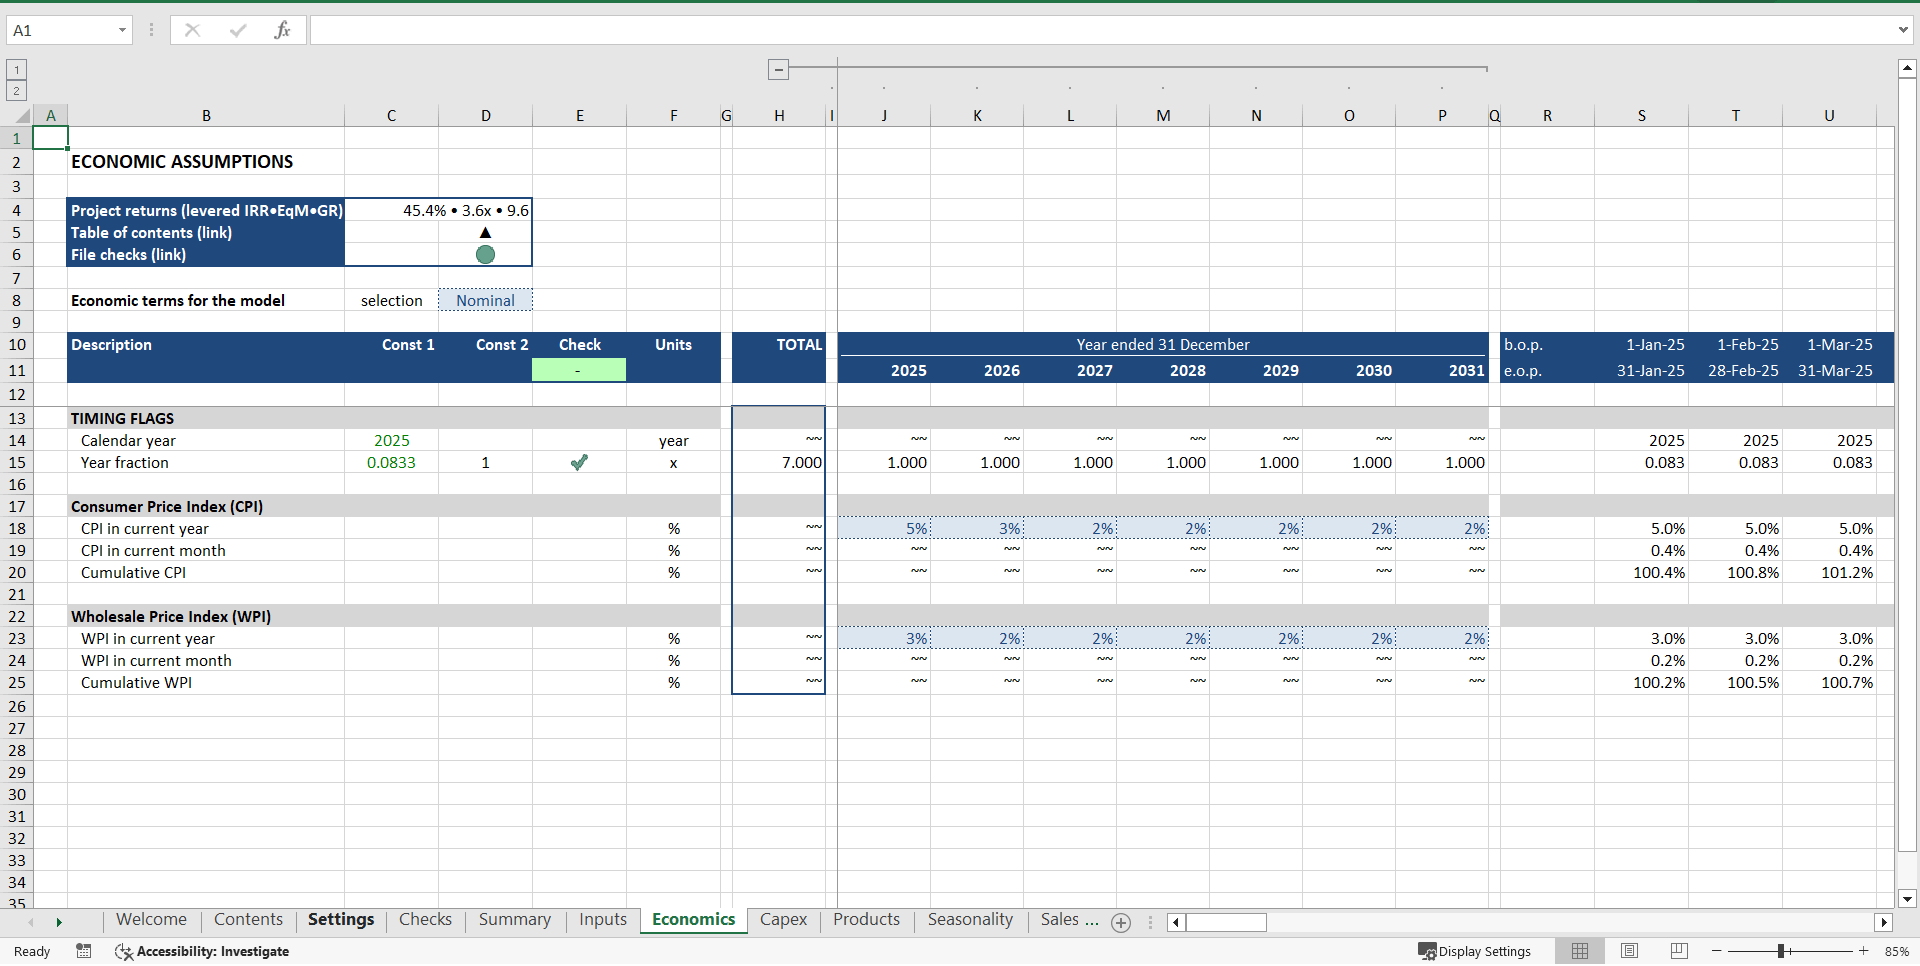Screen dimensions: 1920x966
Task: Click horizontal scrollbar left arrow
Action: coord(1175,922)
